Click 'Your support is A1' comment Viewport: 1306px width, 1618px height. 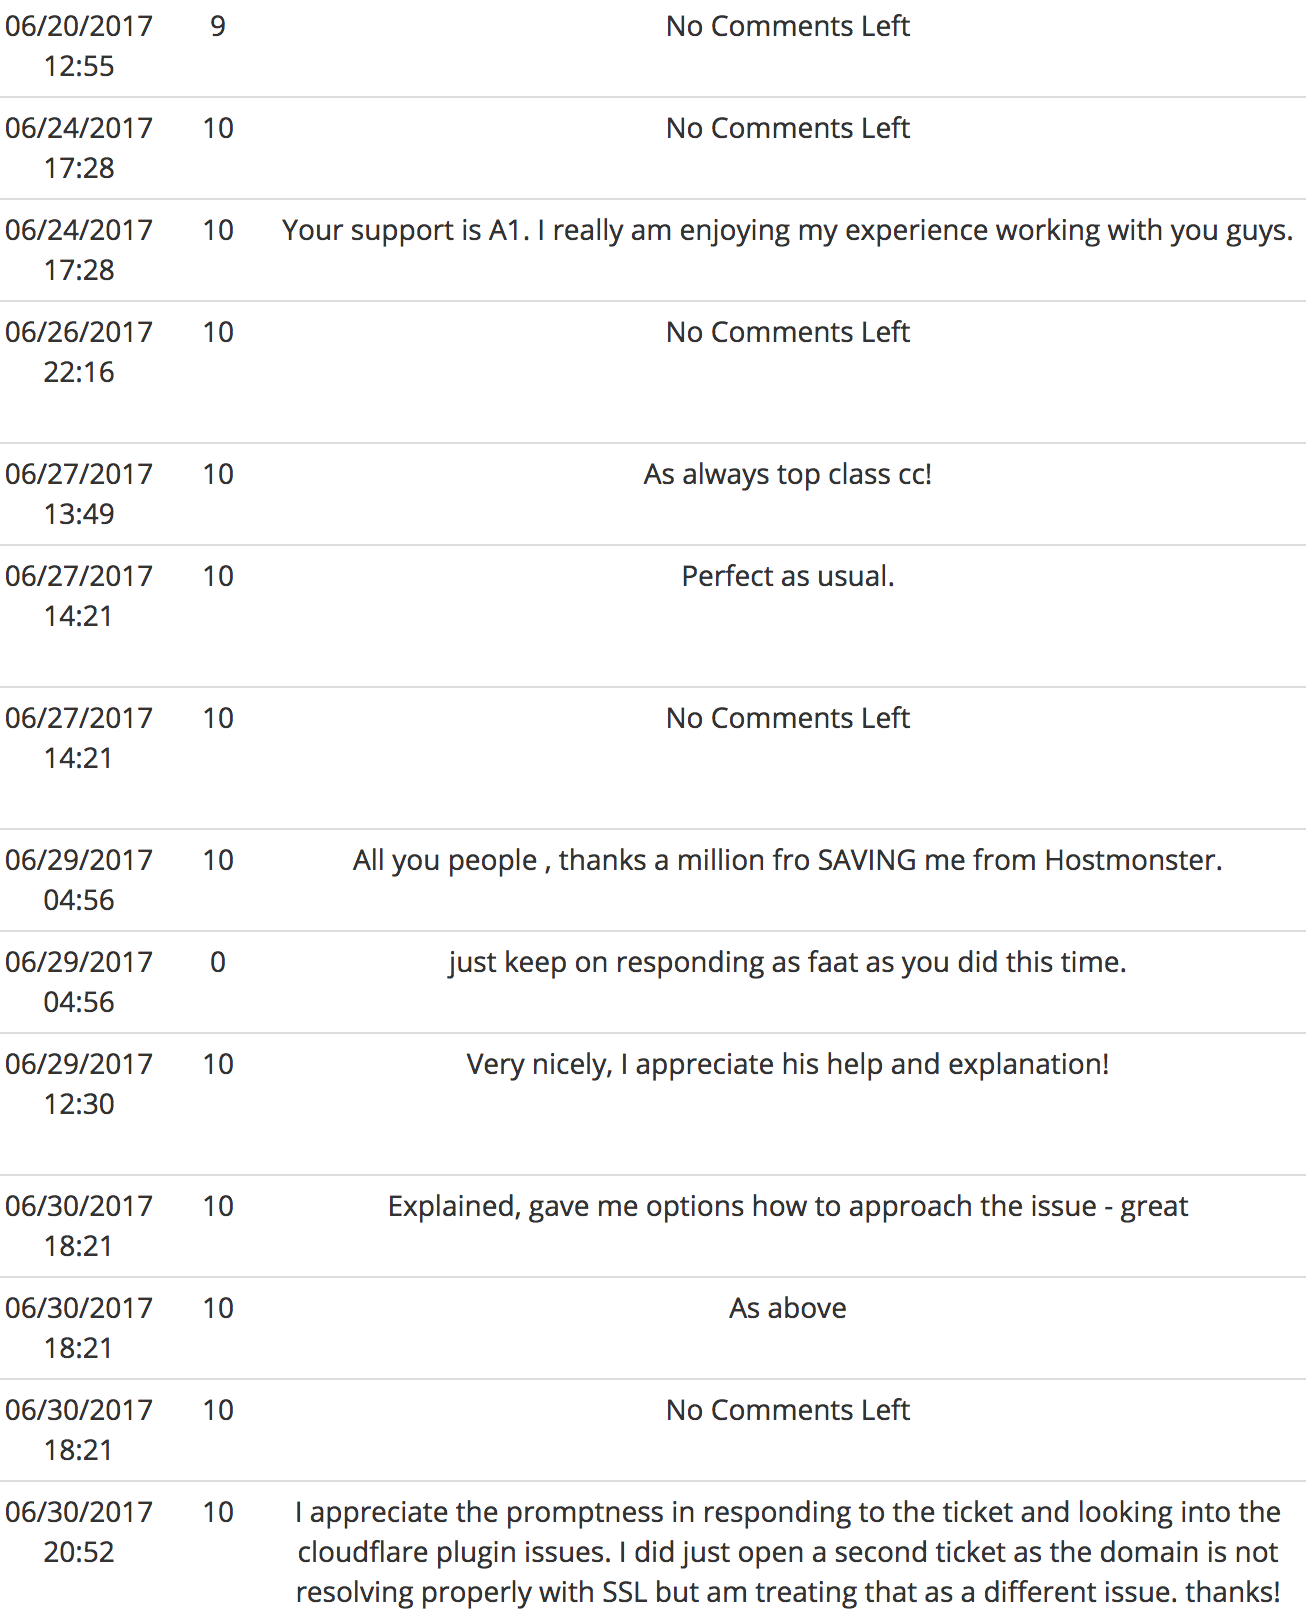[x=788, y=230]
